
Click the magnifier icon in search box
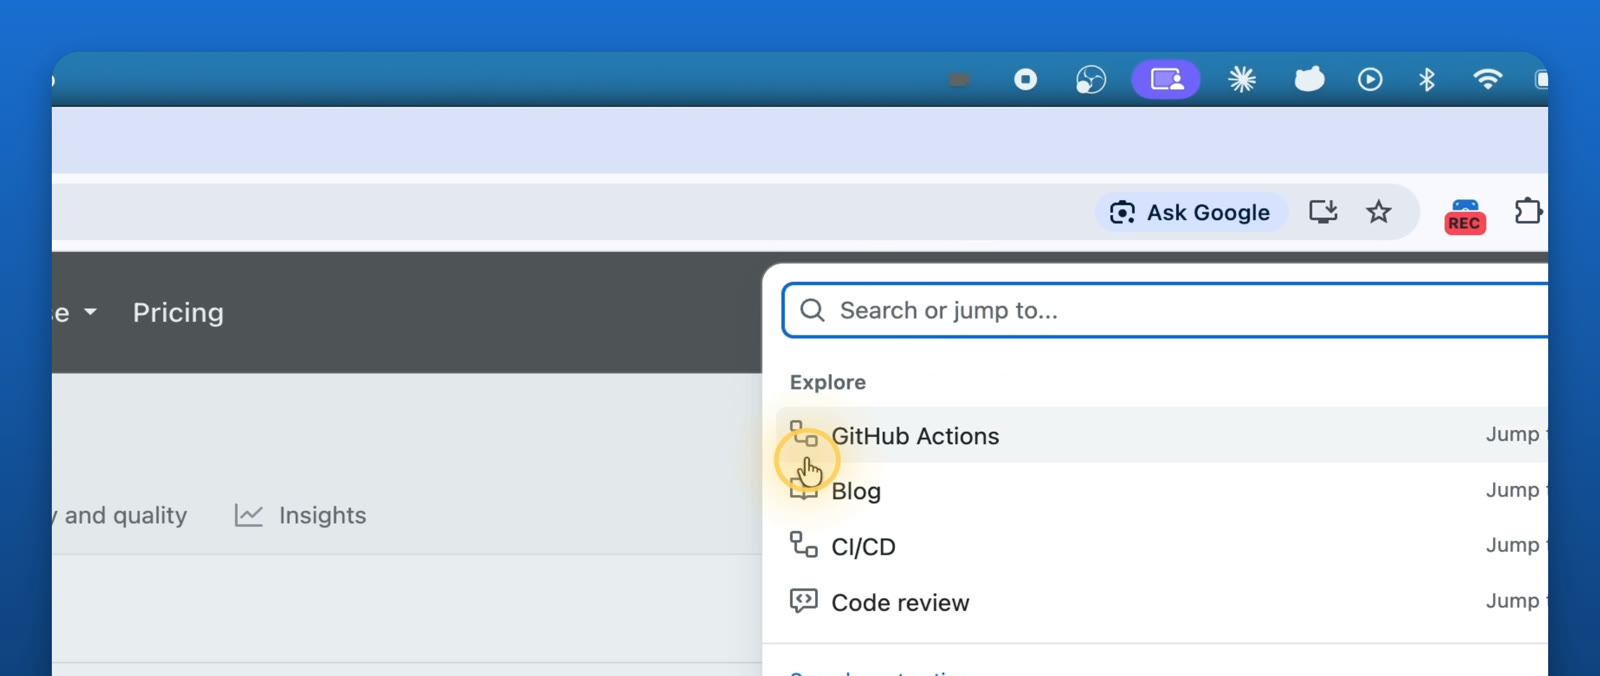click(812, 311)
